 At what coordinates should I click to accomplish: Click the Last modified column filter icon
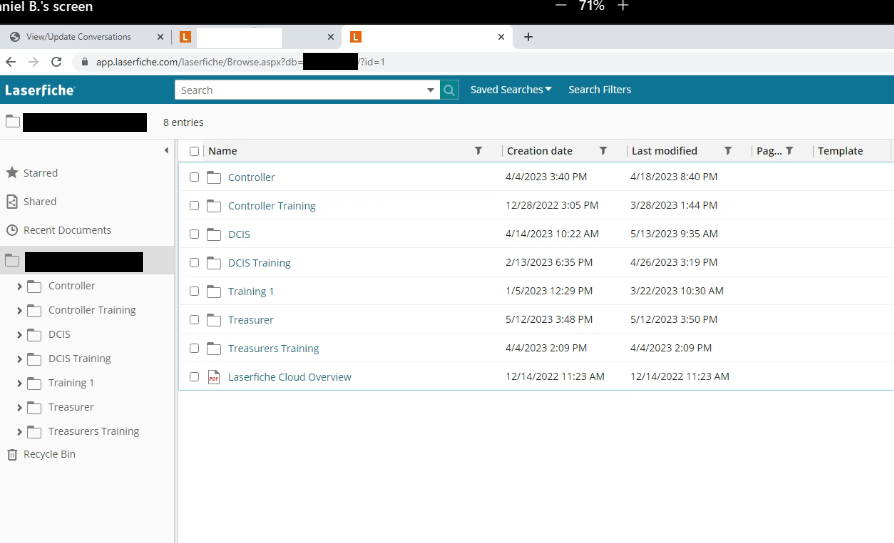pyautogui.click(x=728, y=151)
